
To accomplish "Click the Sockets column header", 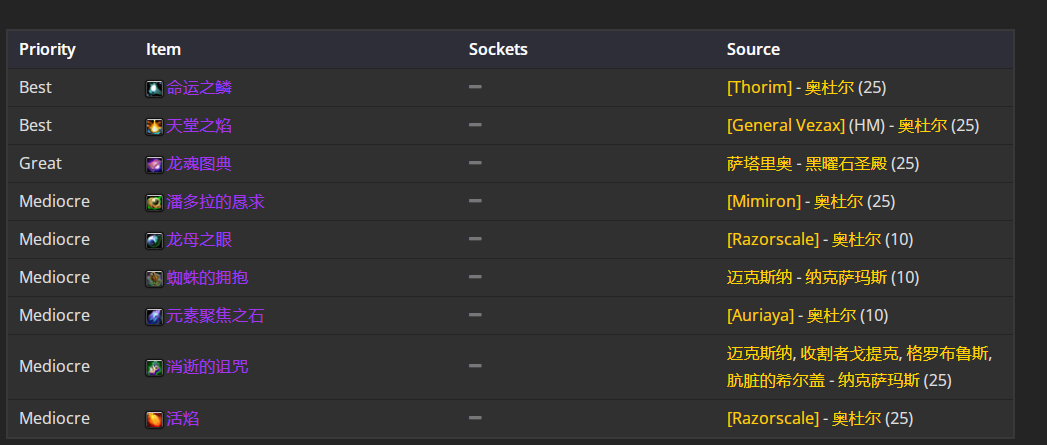I will (x=498, y=49).
